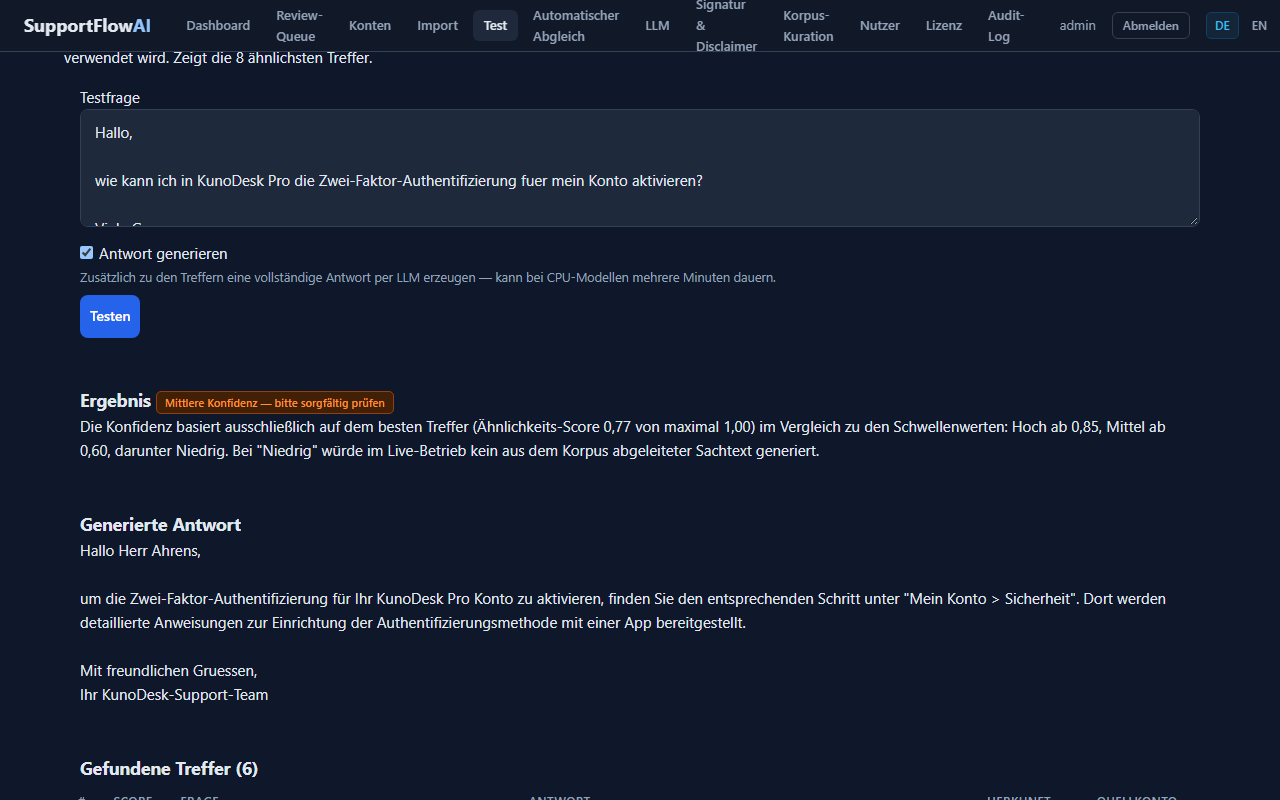Open the Import page
The image size is (1280, 800).
tap(437, 26)
